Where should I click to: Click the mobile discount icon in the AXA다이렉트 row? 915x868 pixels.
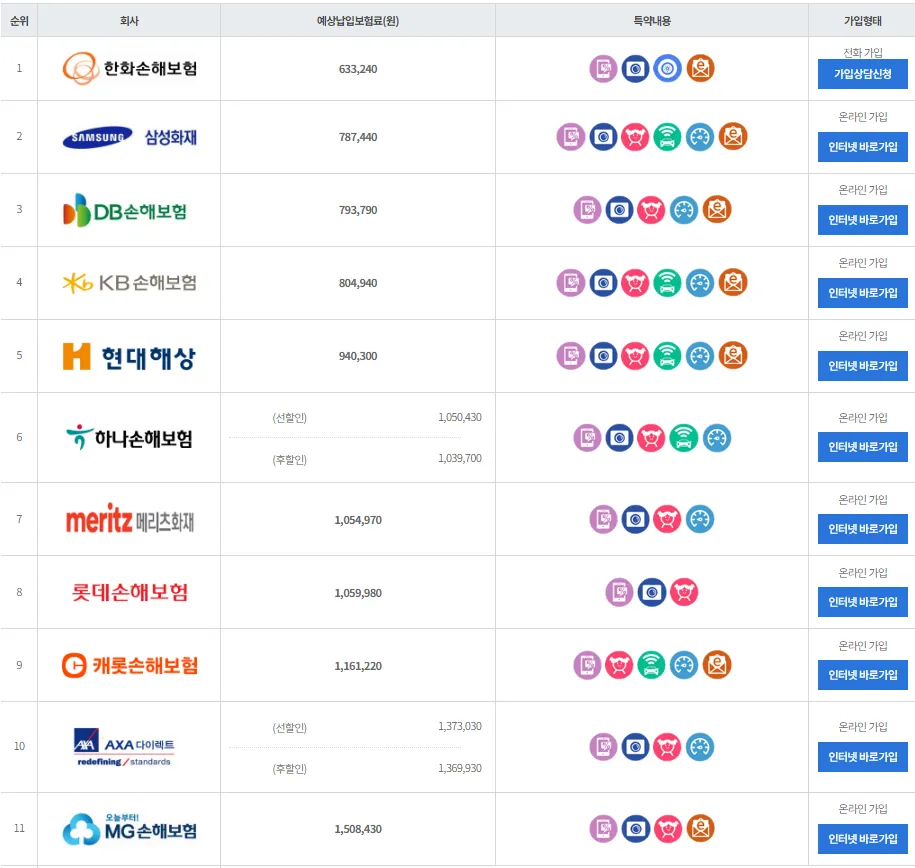tap(603, 747)
